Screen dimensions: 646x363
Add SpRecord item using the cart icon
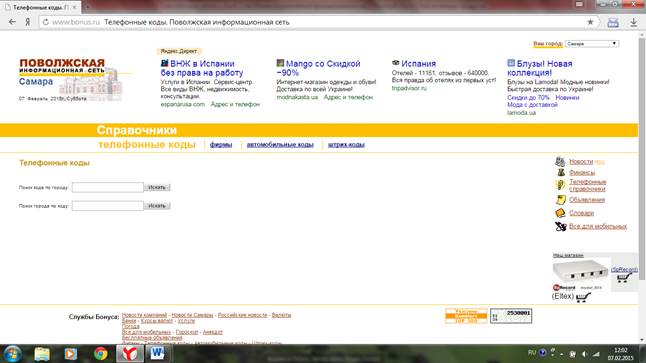tap(624, 277)
